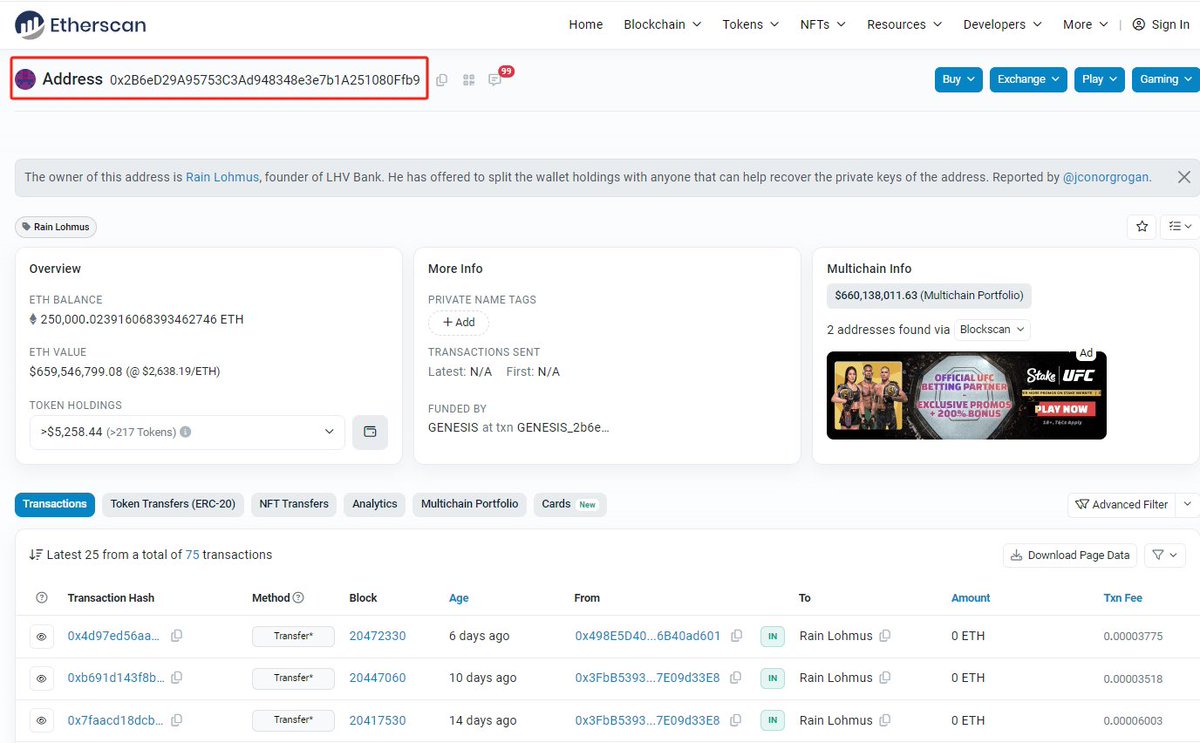The image size is (1200, 743).
Task: Select the Transactions tab
Action: (x=55, y=504)
